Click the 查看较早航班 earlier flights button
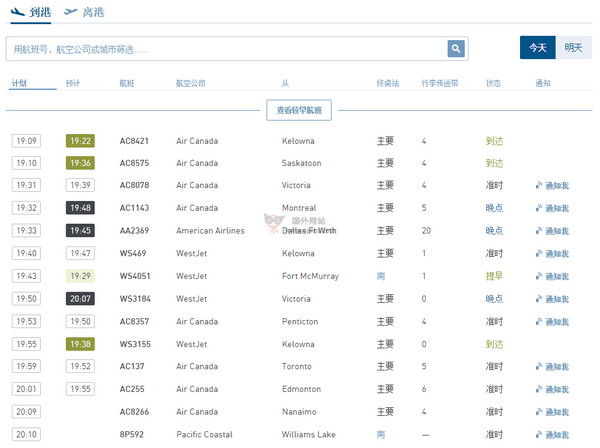 (x=299, y=111)
